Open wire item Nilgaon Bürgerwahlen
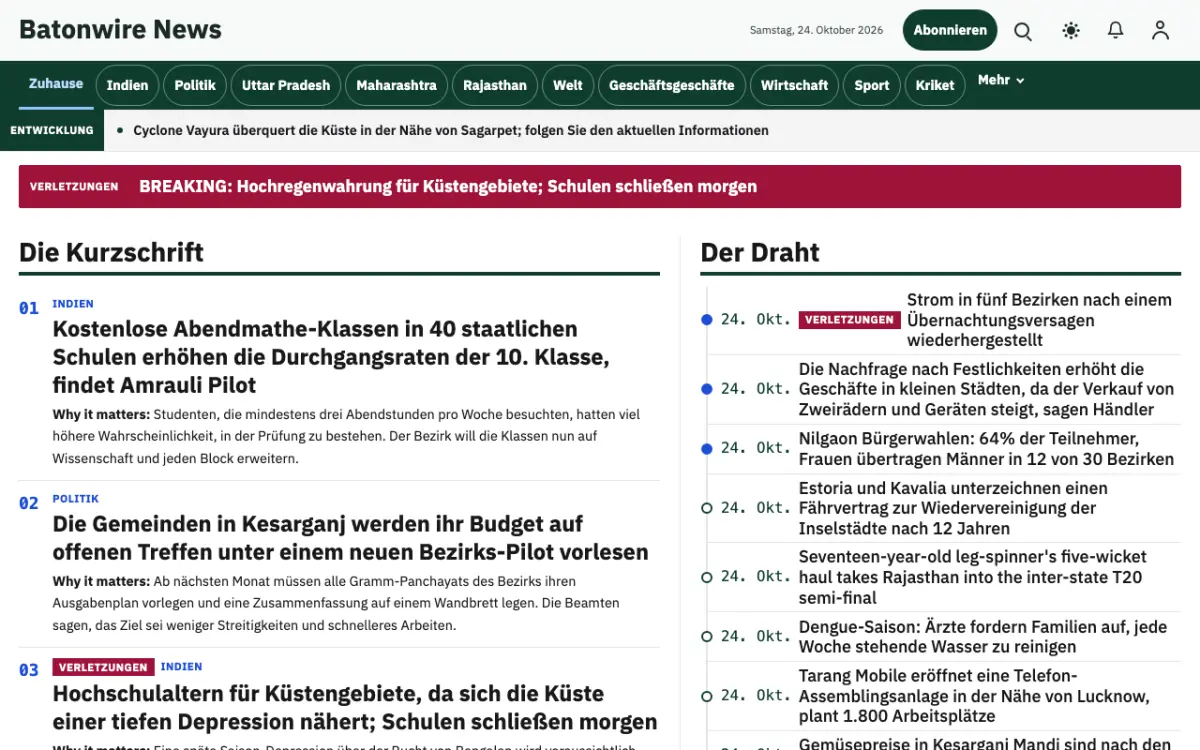1200x750 pixels. (x=986, y=449)
